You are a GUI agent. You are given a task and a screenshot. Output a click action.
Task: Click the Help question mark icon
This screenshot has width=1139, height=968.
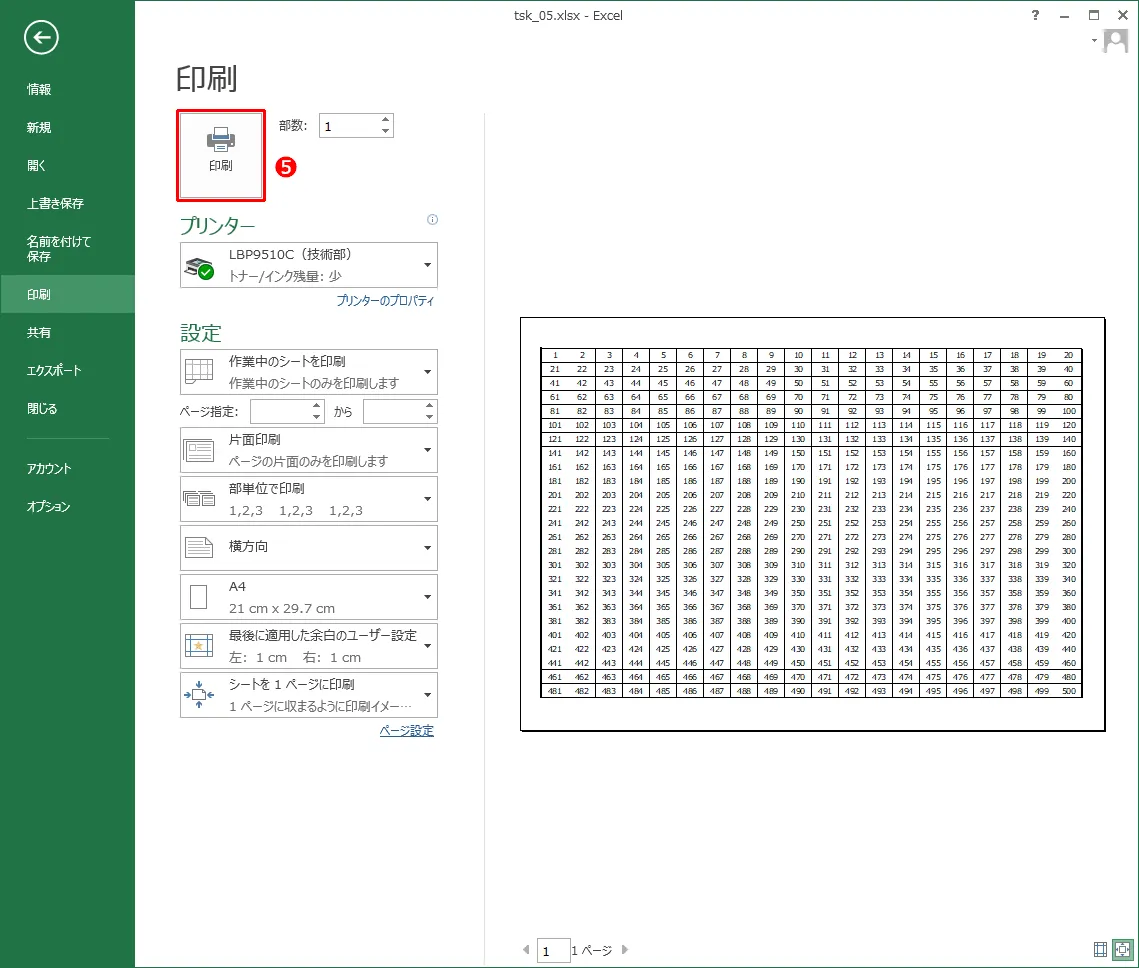[1035, 15]
